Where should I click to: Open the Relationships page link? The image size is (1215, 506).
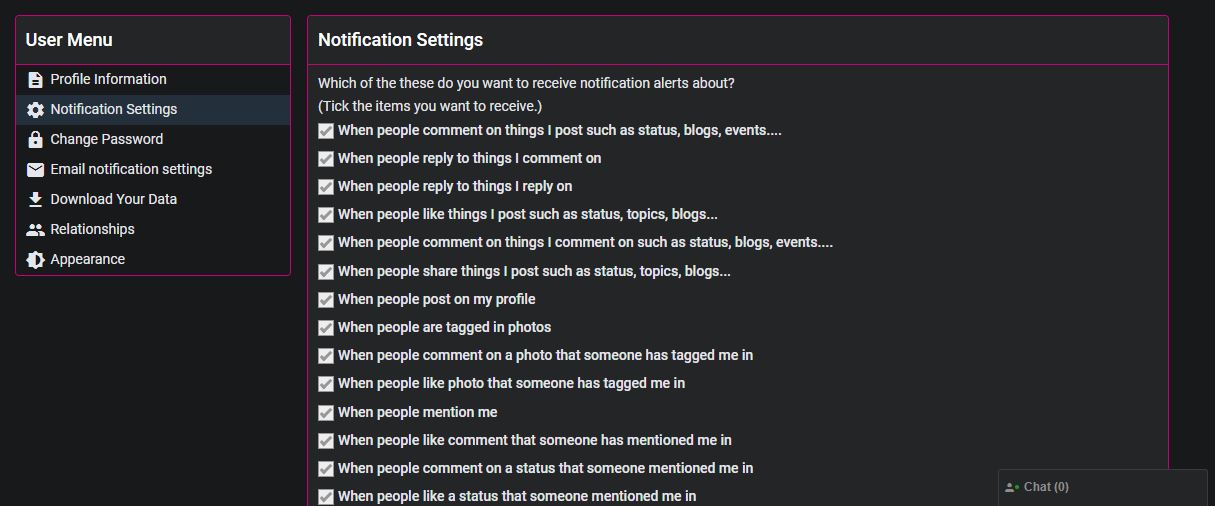(92, 229)
